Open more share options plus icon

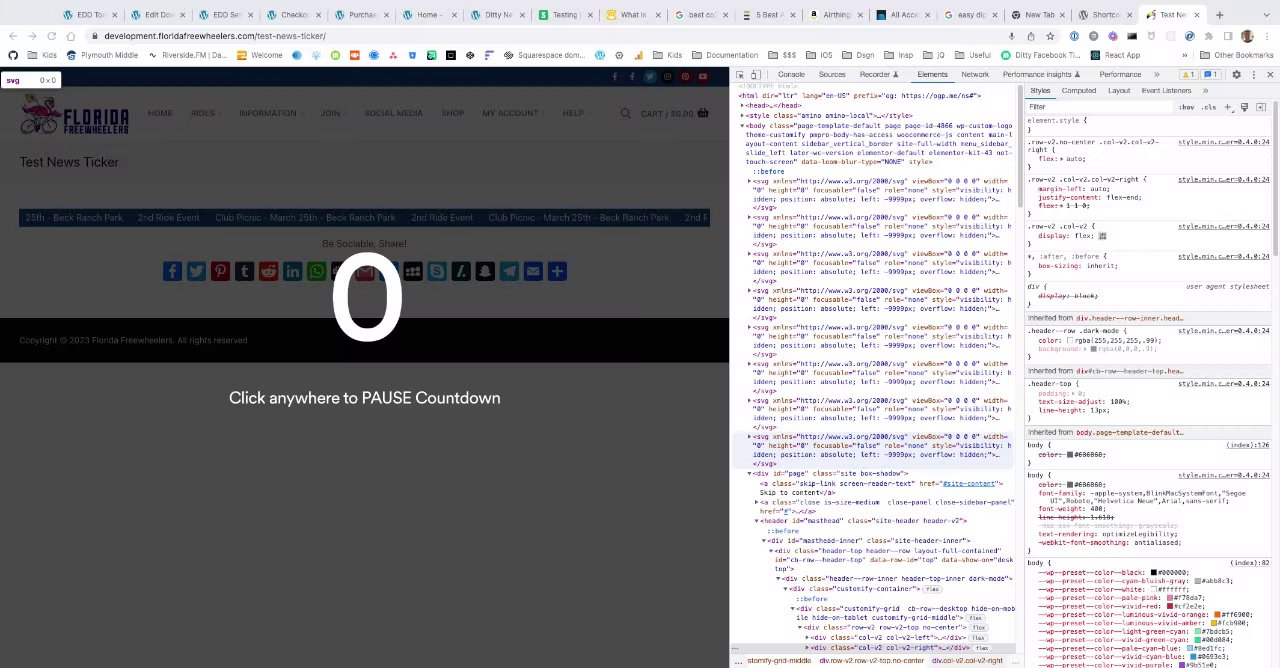tap(557, 271)
